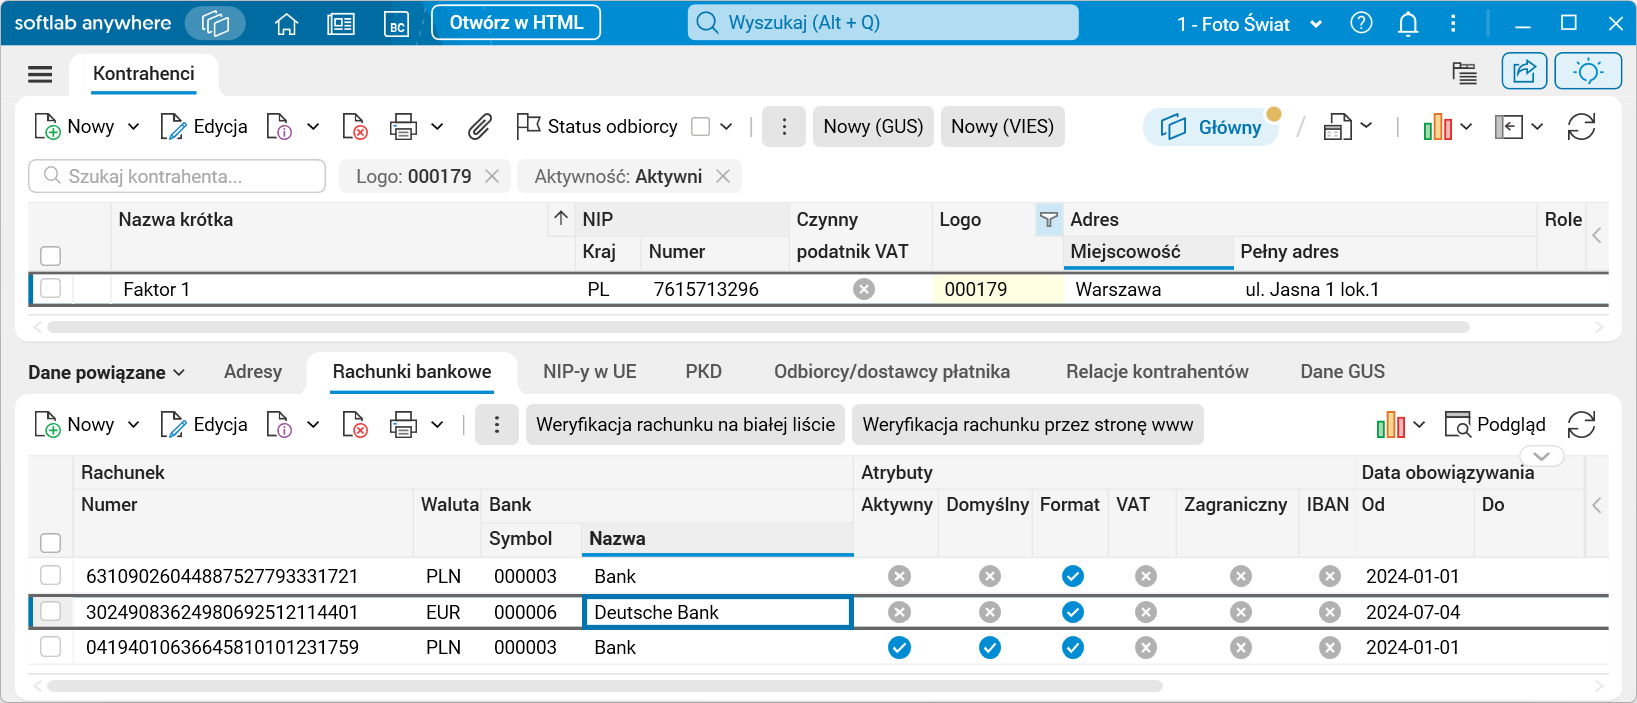
Task: Toggle the Status odbiorcy checkbox
Action: [701, 127]
